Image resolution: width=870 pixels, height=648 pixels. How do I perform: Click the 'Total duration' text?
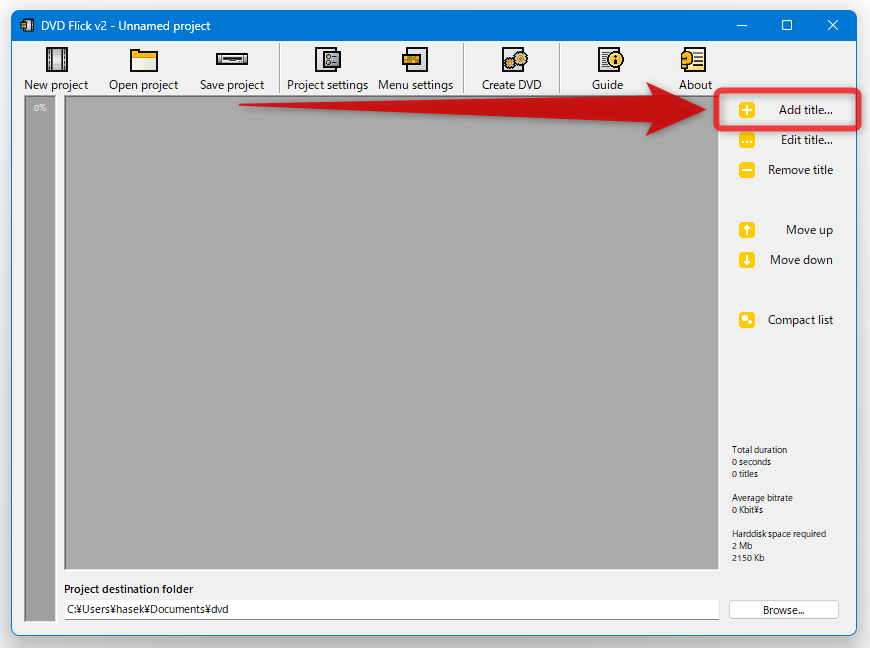(x=759, y=450)
